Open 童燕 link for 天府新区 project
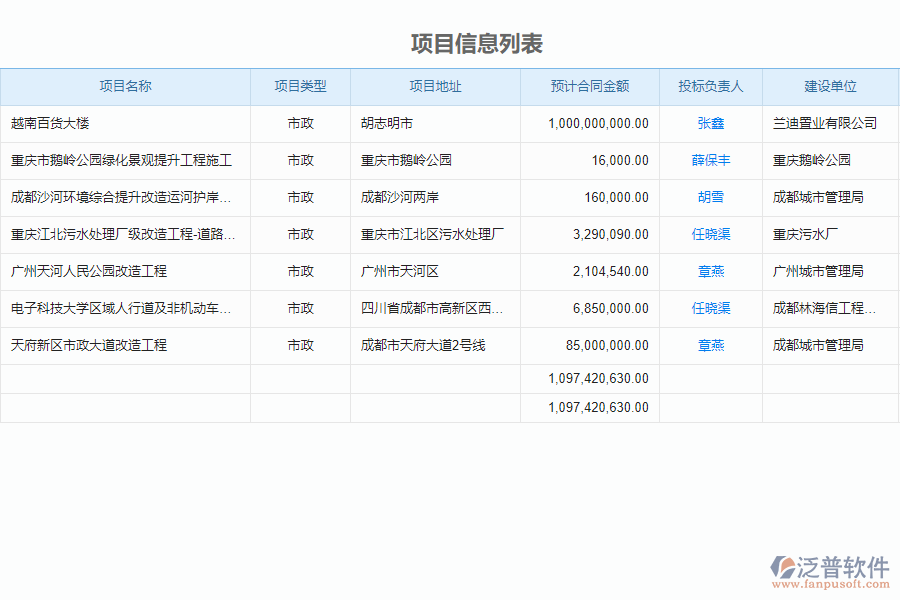This screenshot has width=900, height=600. point(711,345)
